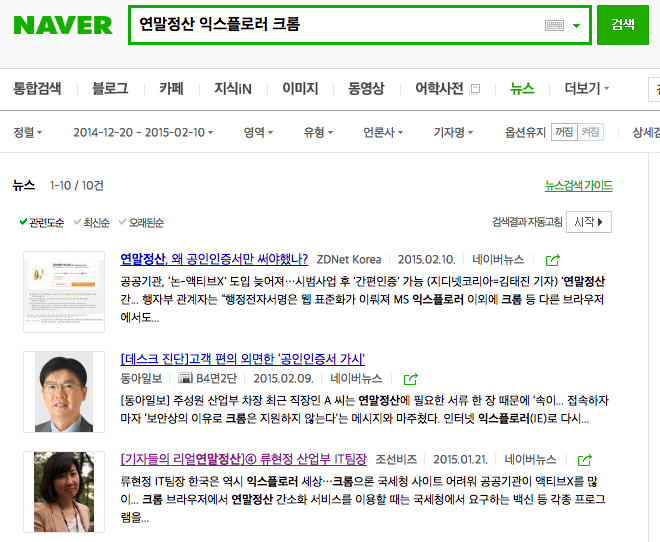This screenshot has height=542, width=660.
Task: Click share icon next to ZDNet Korea article
Action: pyautogui.click(x=553, y=260)
